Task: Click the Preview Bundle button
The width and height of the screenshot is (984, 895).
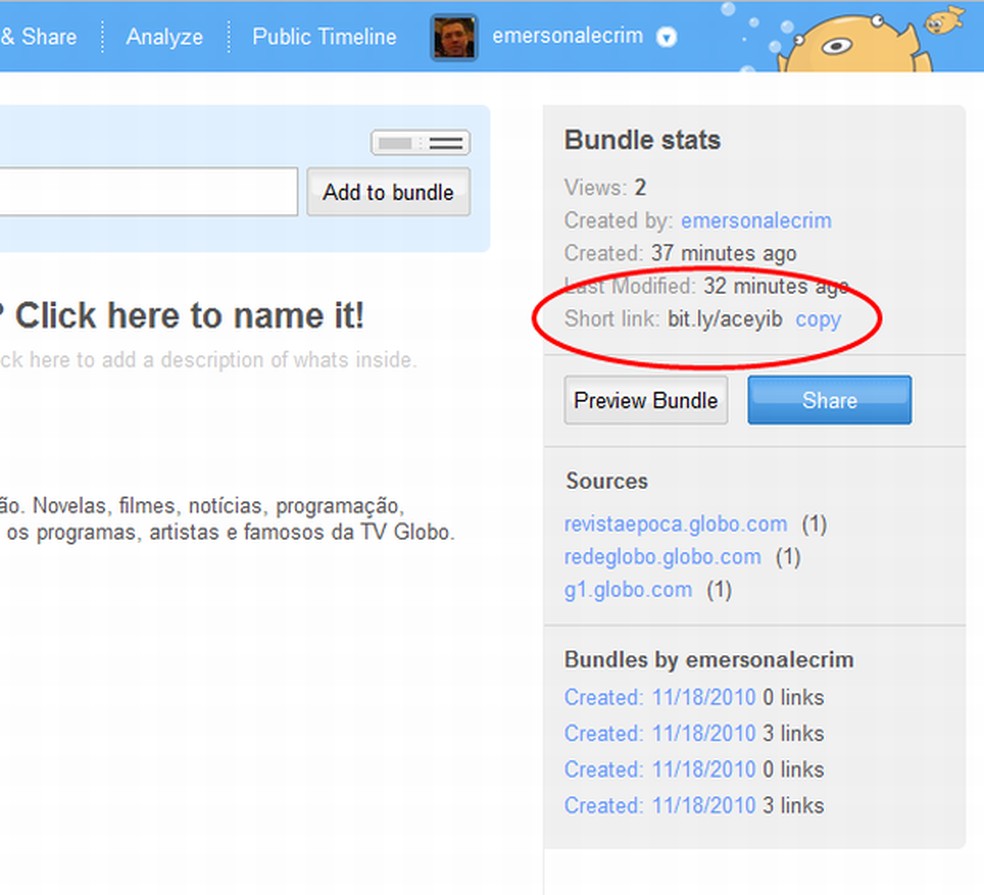Action: click(645, 400)
